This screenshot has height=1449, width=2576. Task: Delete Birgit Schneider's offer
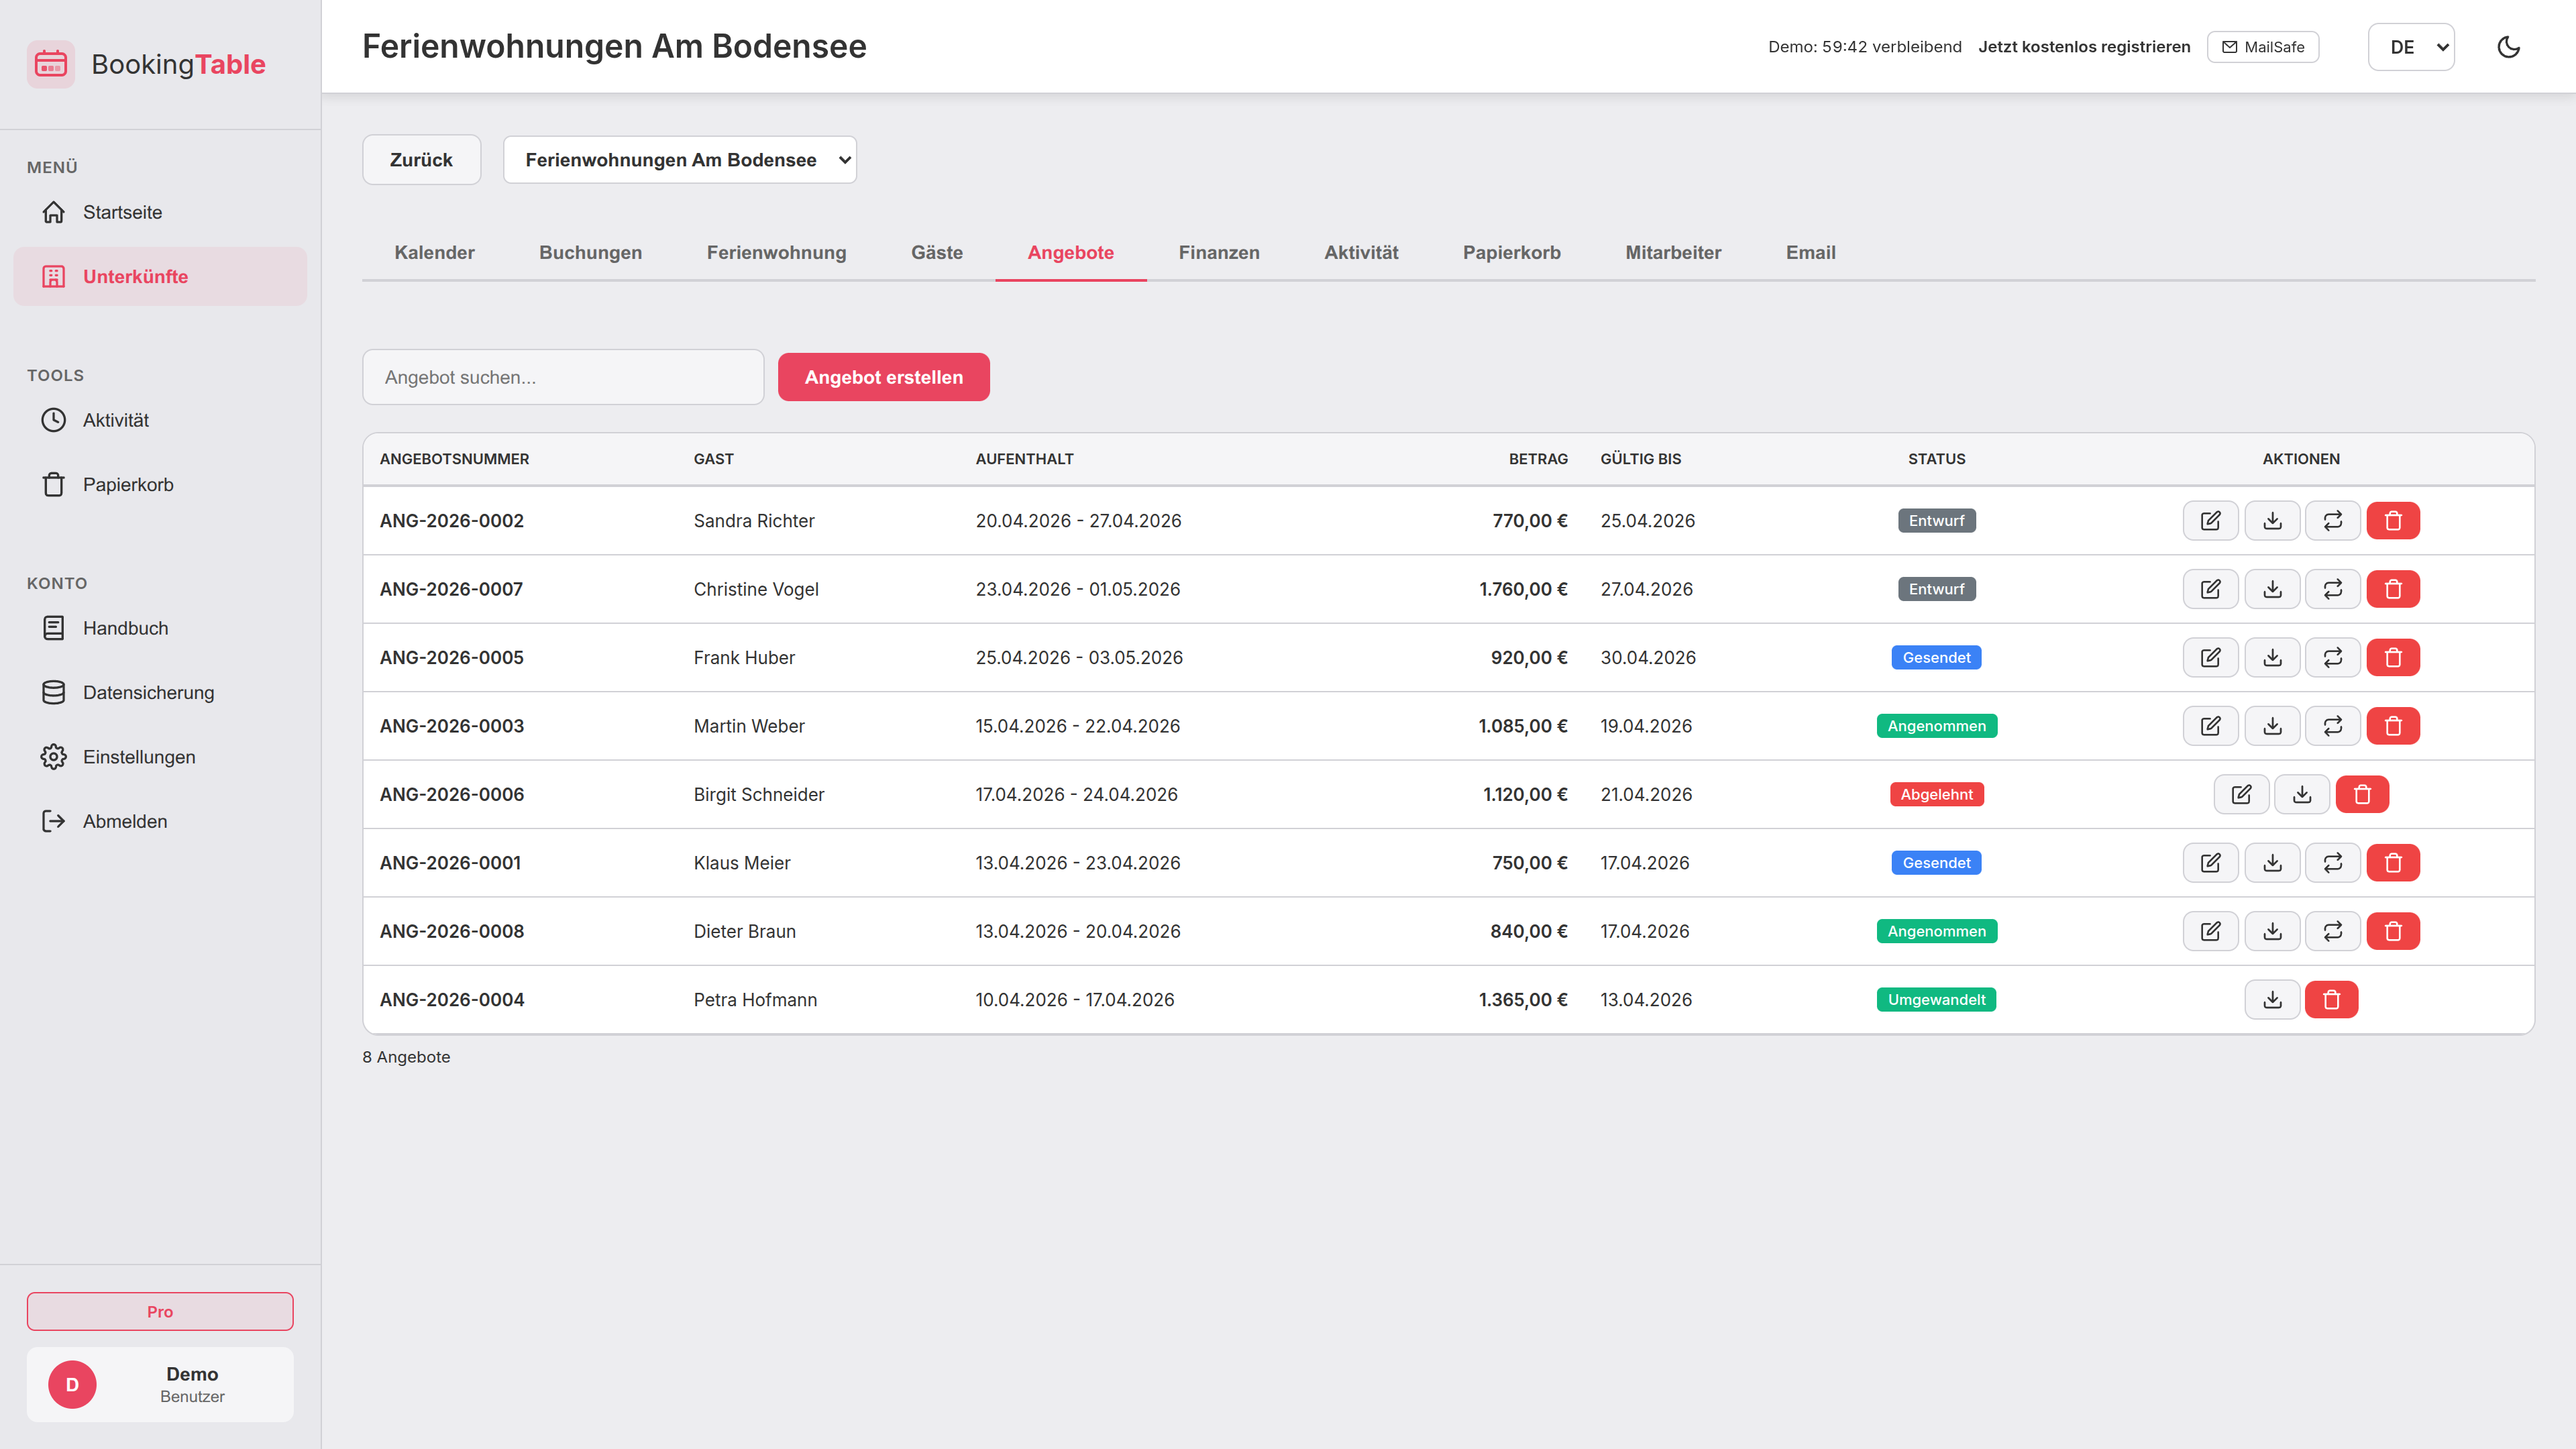2362,794
